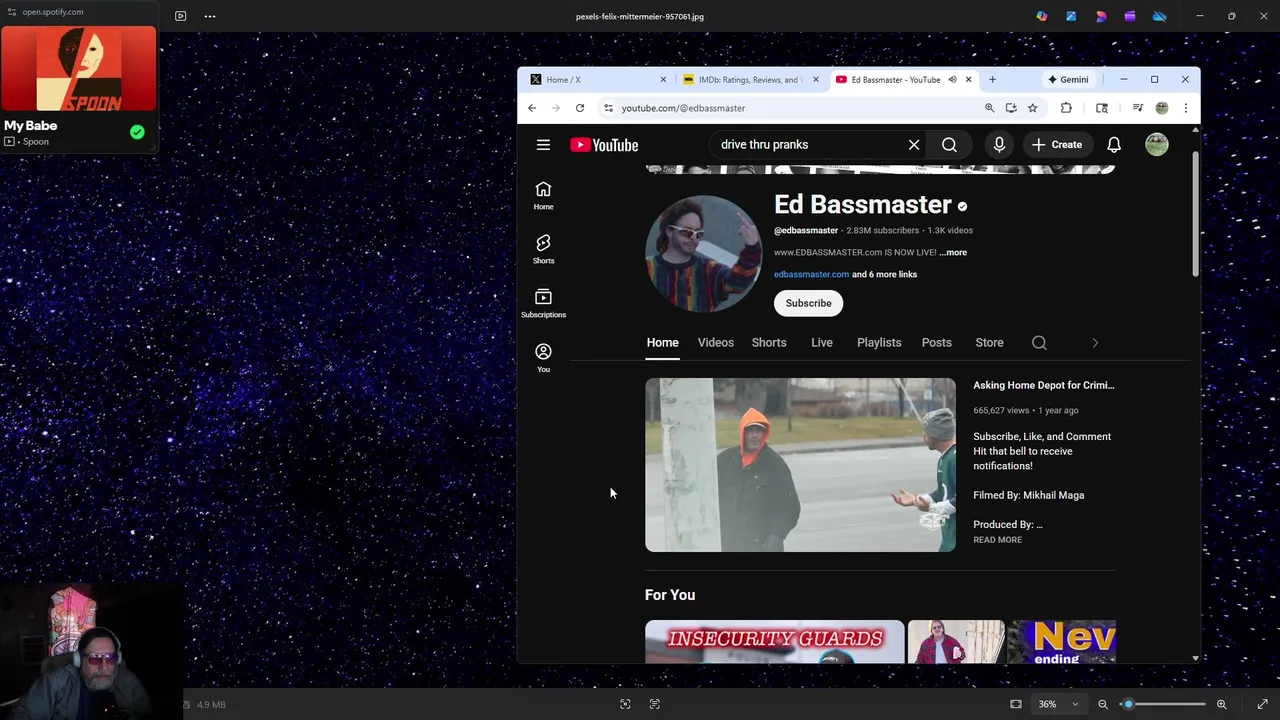The width and height of the screenshot is (1280, 720).
Task: Start voice search with microphone
Action: pyautogui.click(x=999, y=145)
